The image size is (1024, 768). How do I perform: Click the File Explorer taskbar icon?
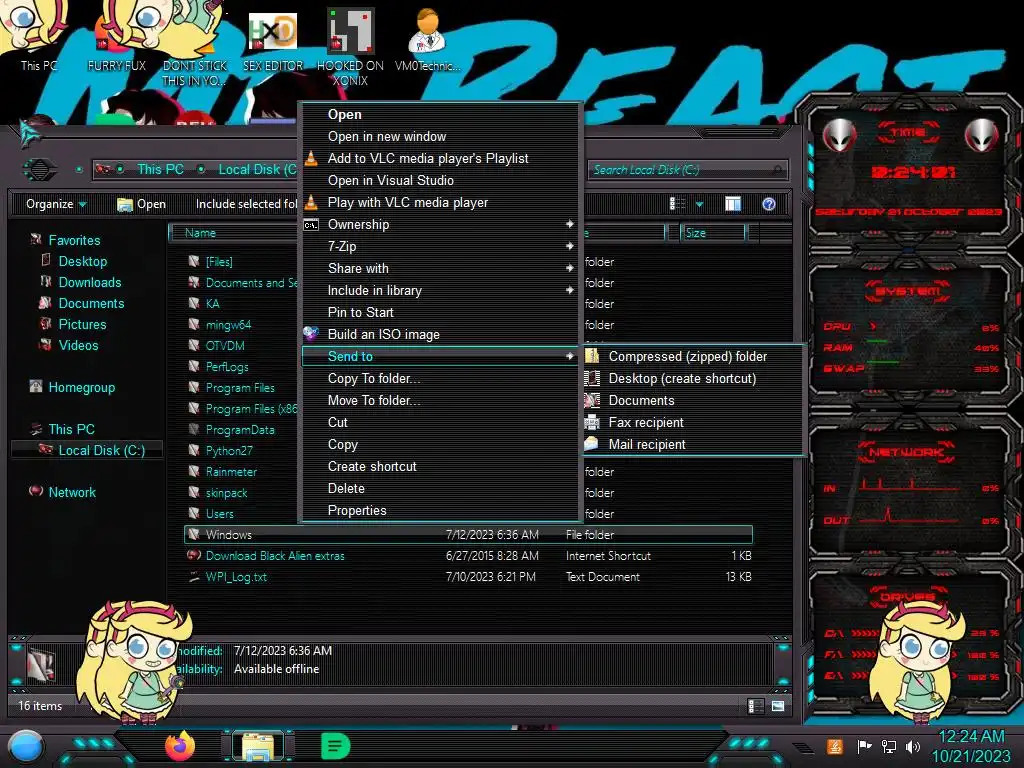pyautogui.click(x=258, y=746)
